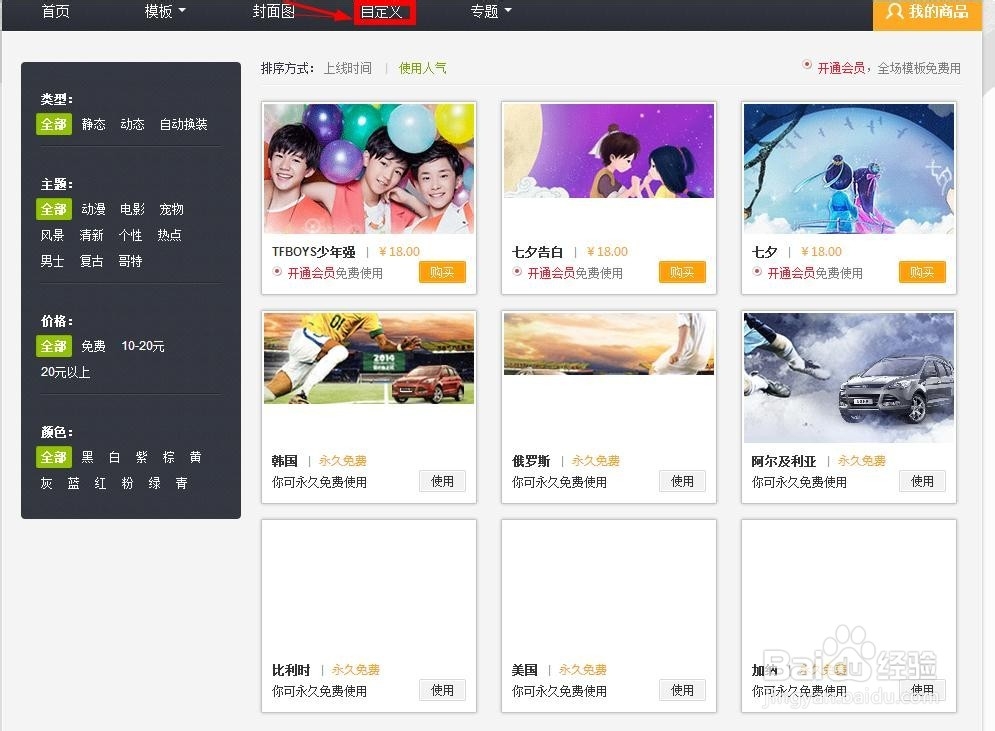The height and width of the screenshot is (731, 995).
Task: Click 购买 for TFBOYS少年强 template
Action: [442, 271]
